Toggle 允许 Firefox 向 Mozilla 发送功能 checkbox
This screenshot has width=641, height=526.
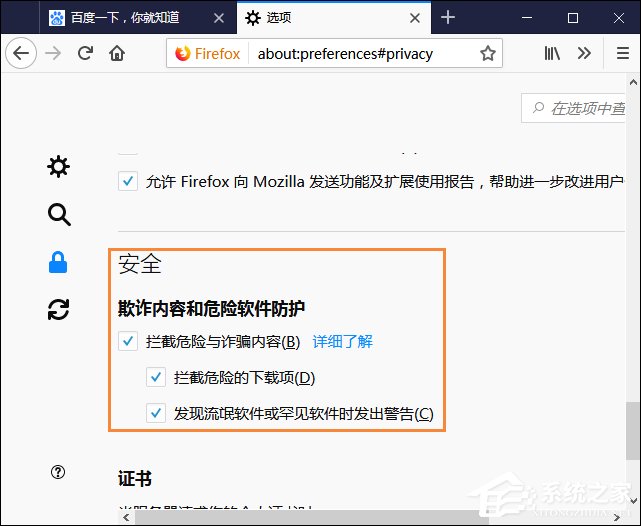pyautogui.click(x=128, y=181)
